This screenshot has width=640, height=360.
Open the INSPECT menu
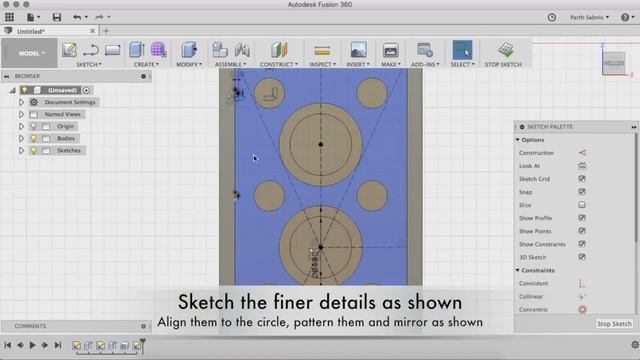pos(322,64)
